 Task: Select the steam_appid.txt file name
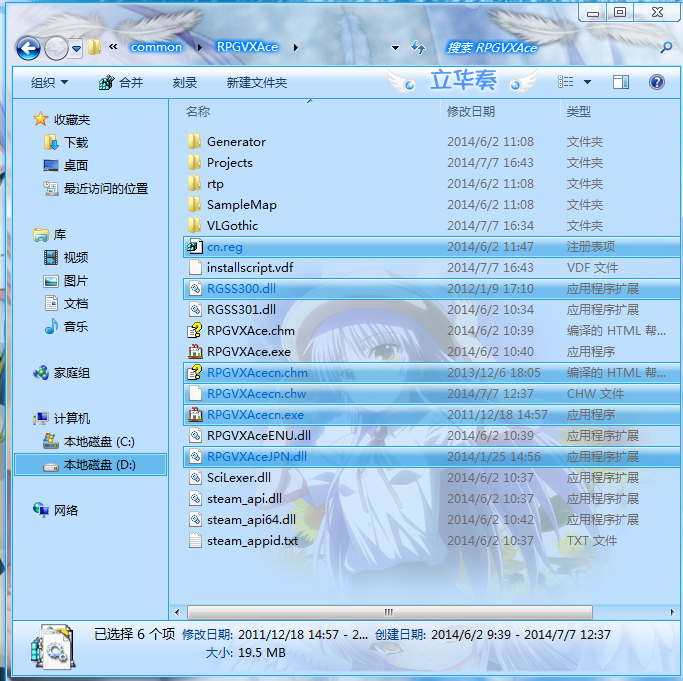tap(252, 540)
